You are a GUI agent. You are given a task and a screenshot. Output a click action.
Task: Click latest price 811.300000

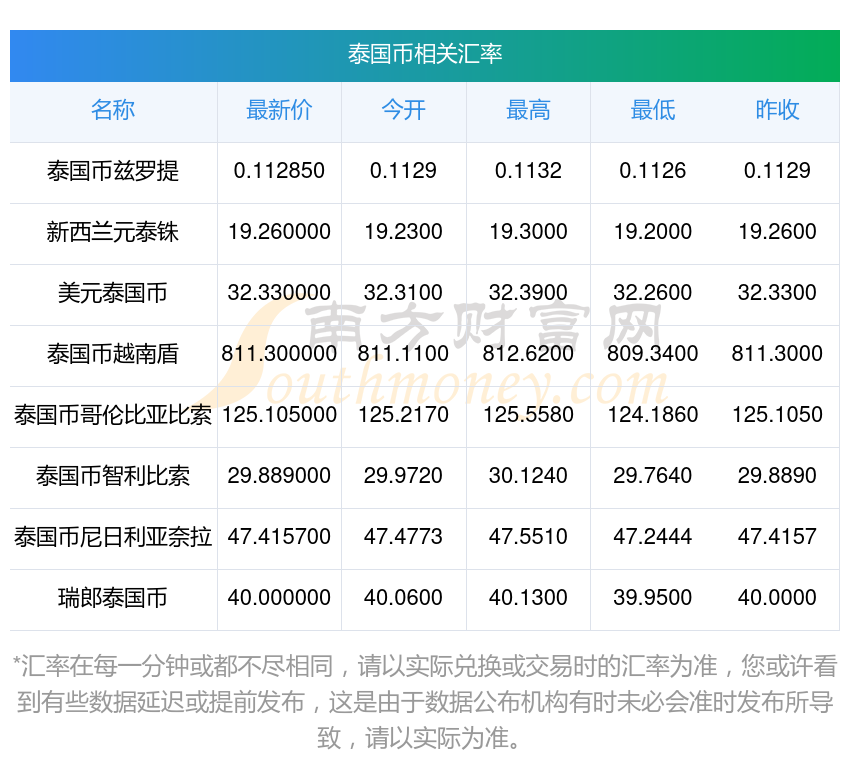tap(279, 354)
